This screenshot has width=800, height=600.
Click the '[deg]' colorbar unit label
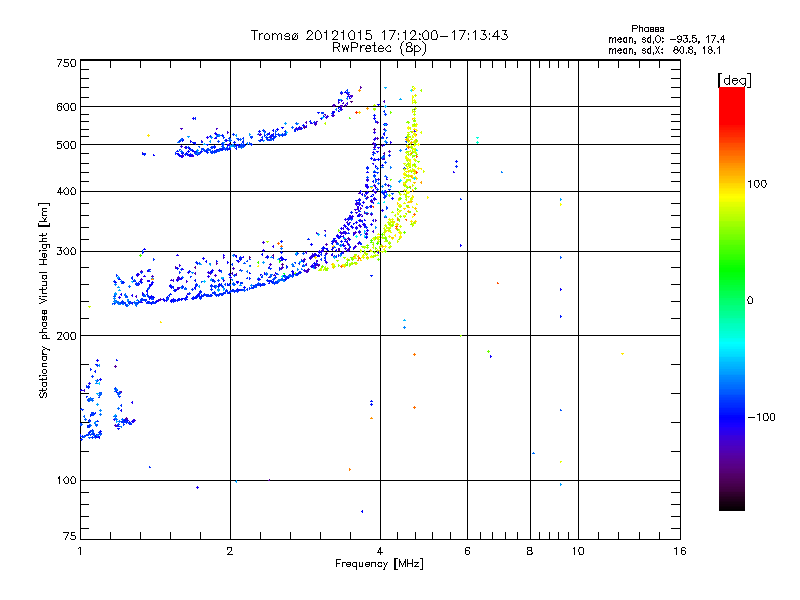pos(734,80)
